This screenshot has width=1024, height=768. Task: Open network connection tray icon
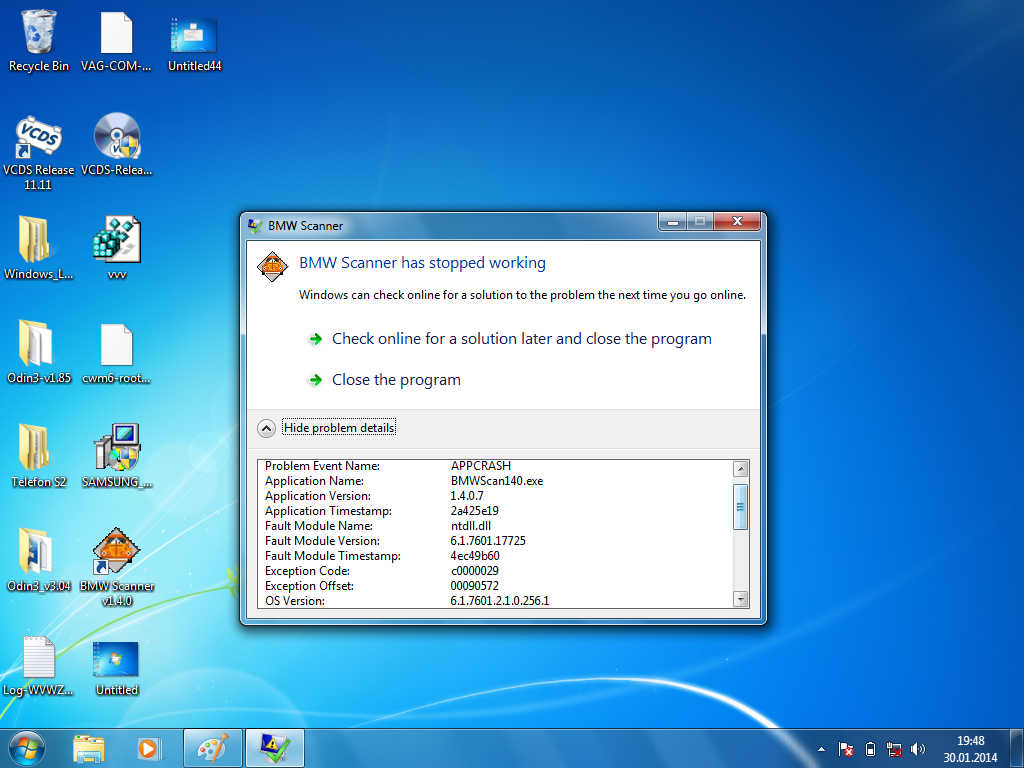click(894, 749)
